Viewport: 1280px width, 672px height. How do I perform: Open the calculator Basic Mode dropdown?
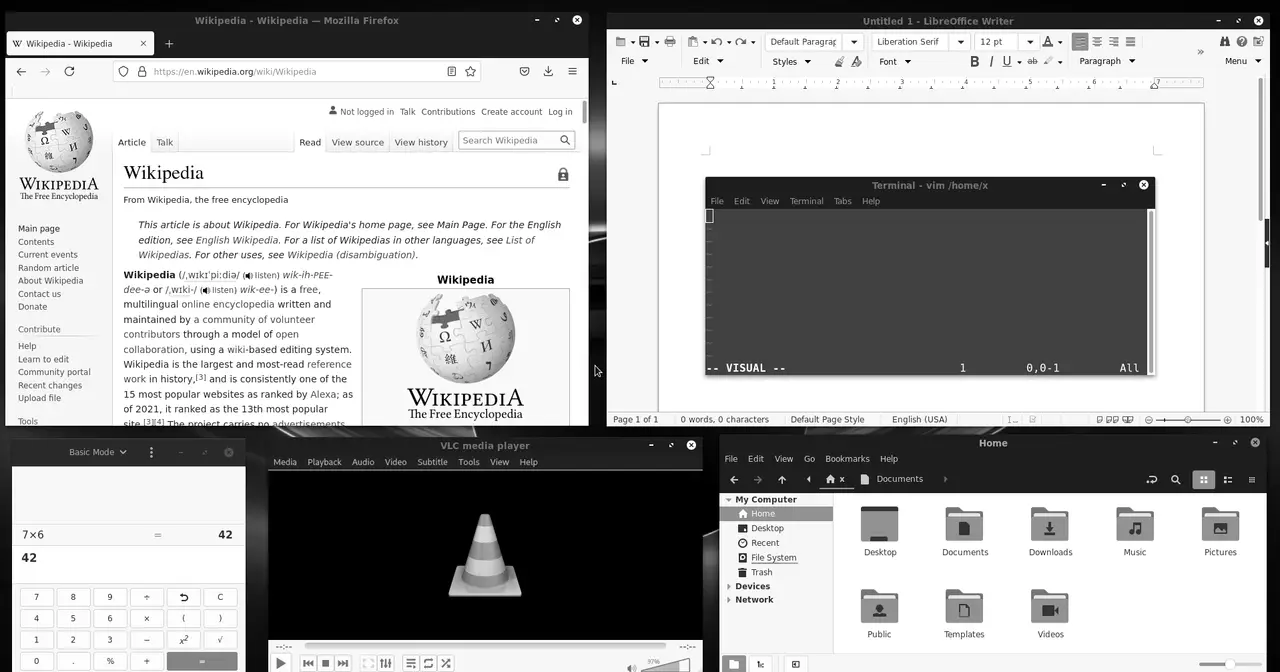(x=98, y=452)
